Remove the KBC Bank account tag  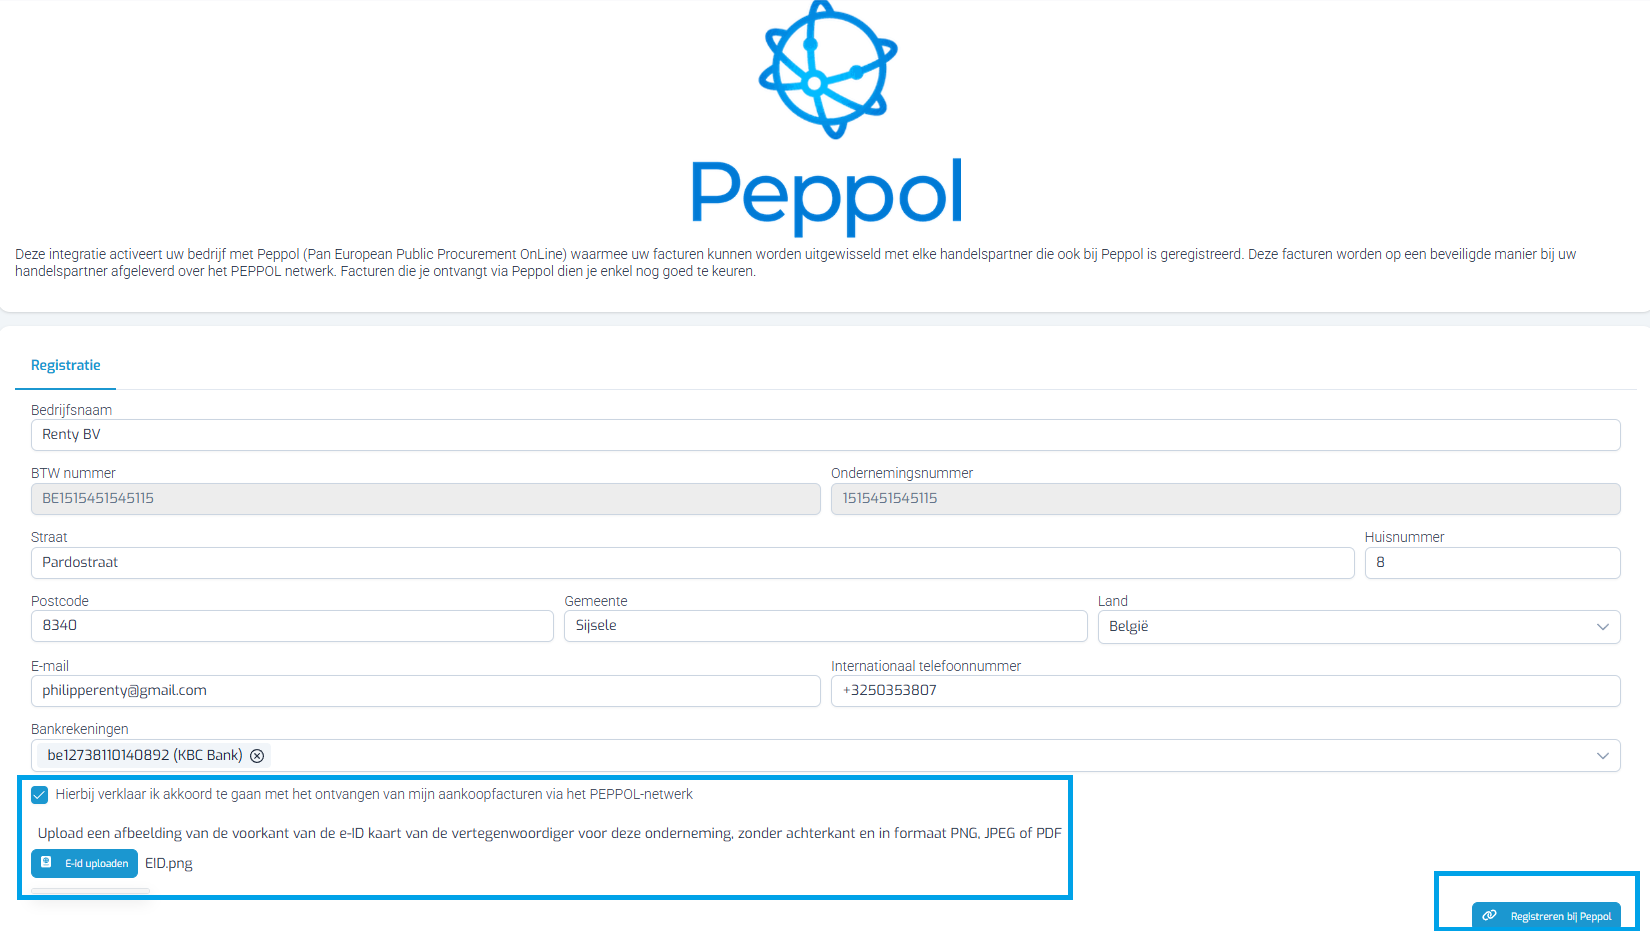coord(257,756)
